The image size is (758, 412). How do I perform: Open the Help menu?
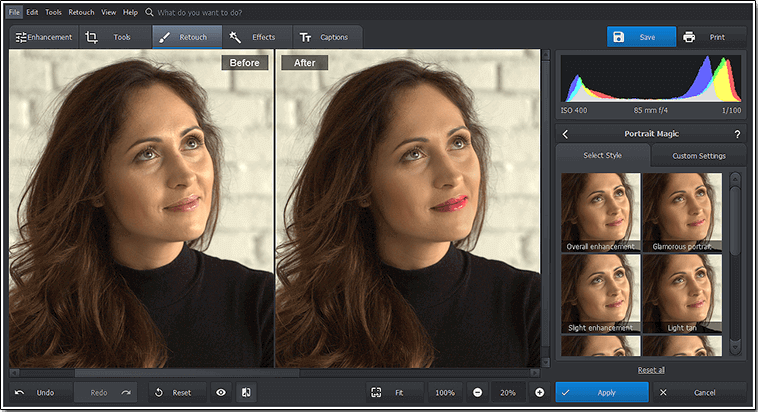(130, 13)
